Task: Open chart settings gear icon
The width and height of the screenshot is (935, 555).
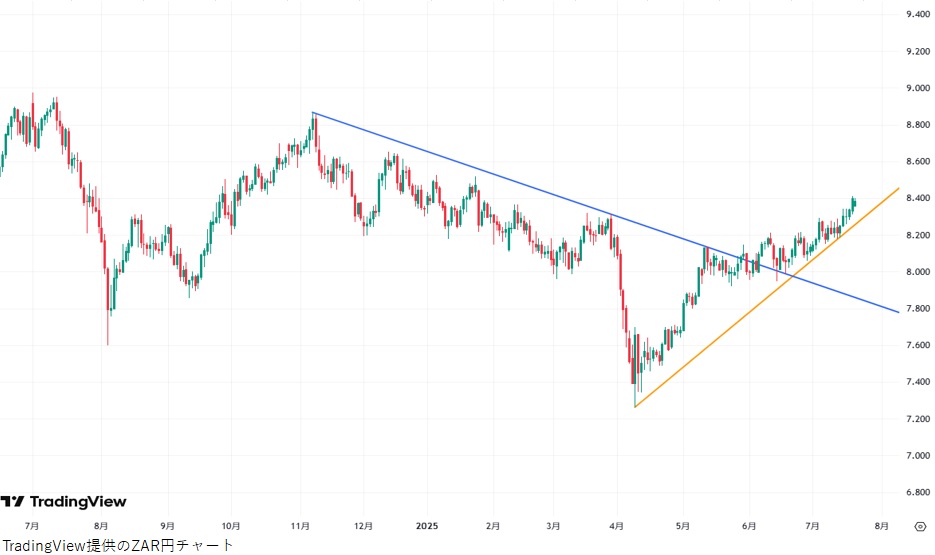Action: click(920, 526)
